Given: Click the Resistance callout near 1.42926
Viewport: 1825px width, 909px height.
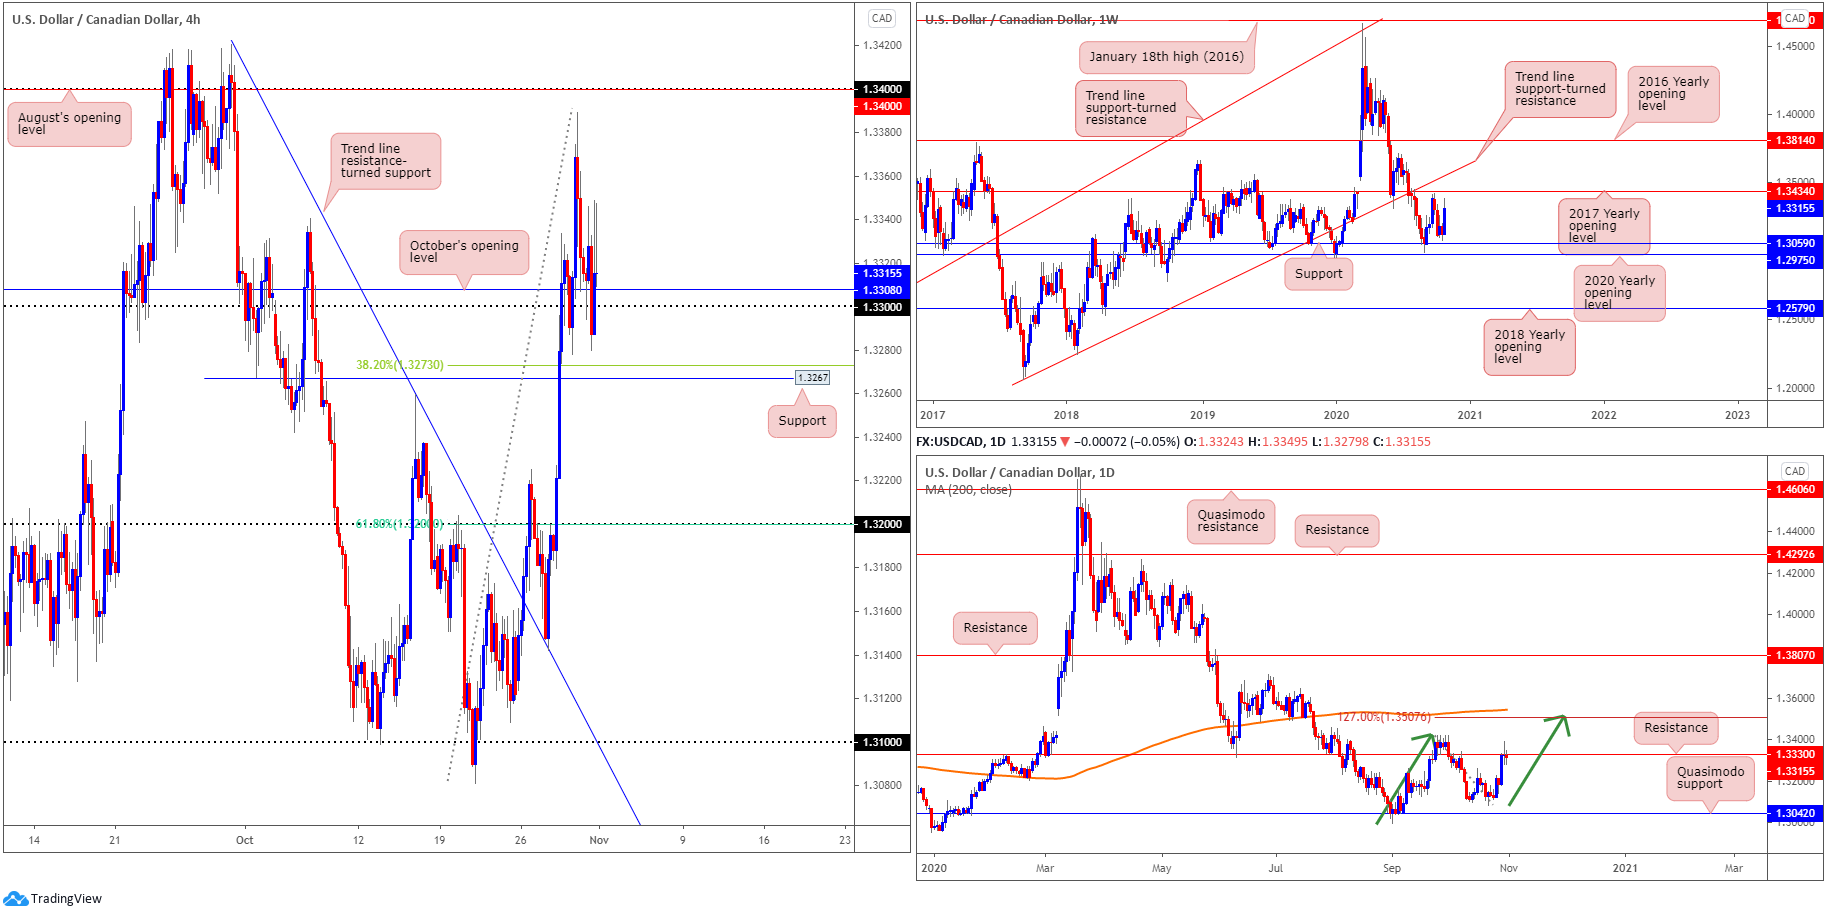Looking at the screenshot, I should tap(1337, 530).
